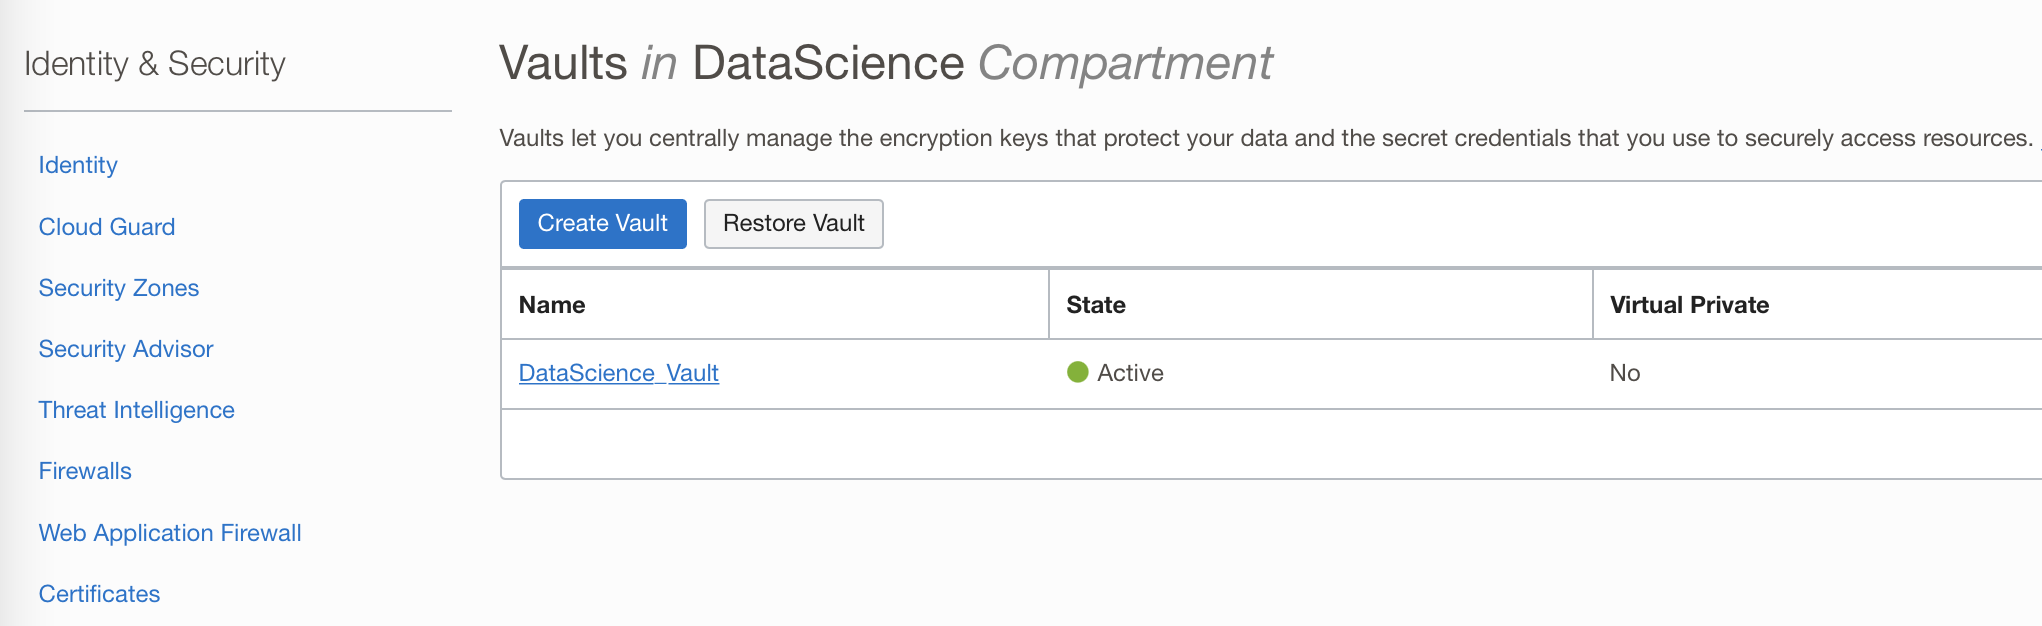Click the vault description paragraph text
This screenshot has height=626, width=2042.
1265,138
